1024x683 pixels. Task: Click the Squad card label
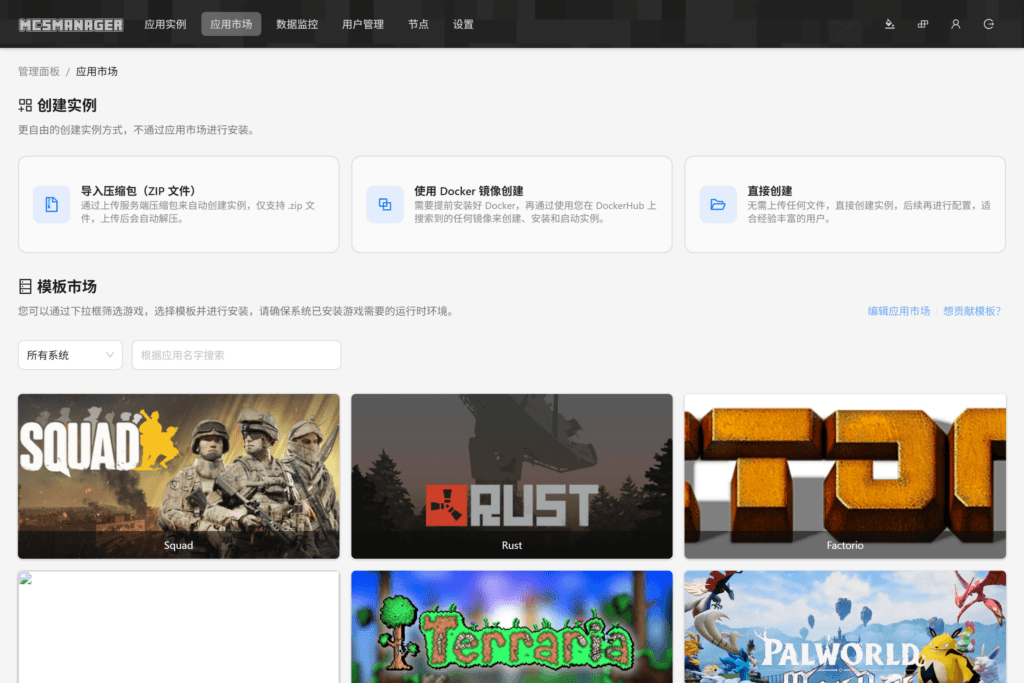[178, 545]
